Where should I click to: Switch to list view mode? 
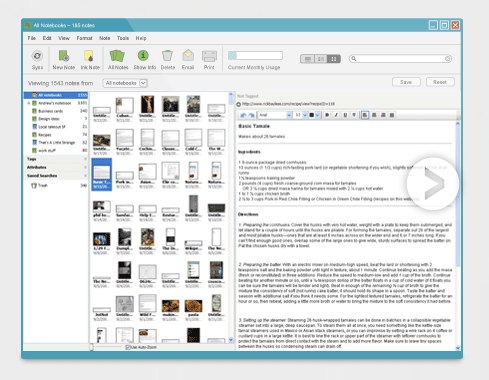pyautogui.click(x=307, y=59)
